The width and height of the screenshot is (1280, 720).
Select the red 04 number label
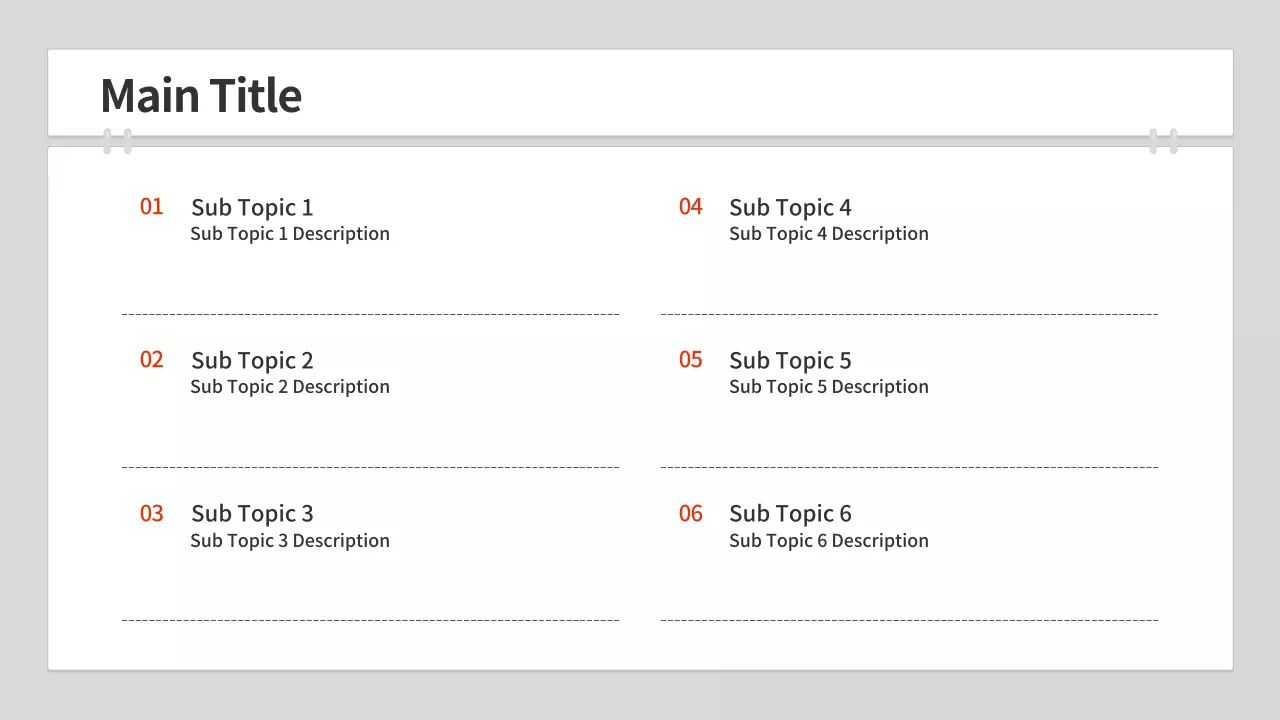coord(690,207)
